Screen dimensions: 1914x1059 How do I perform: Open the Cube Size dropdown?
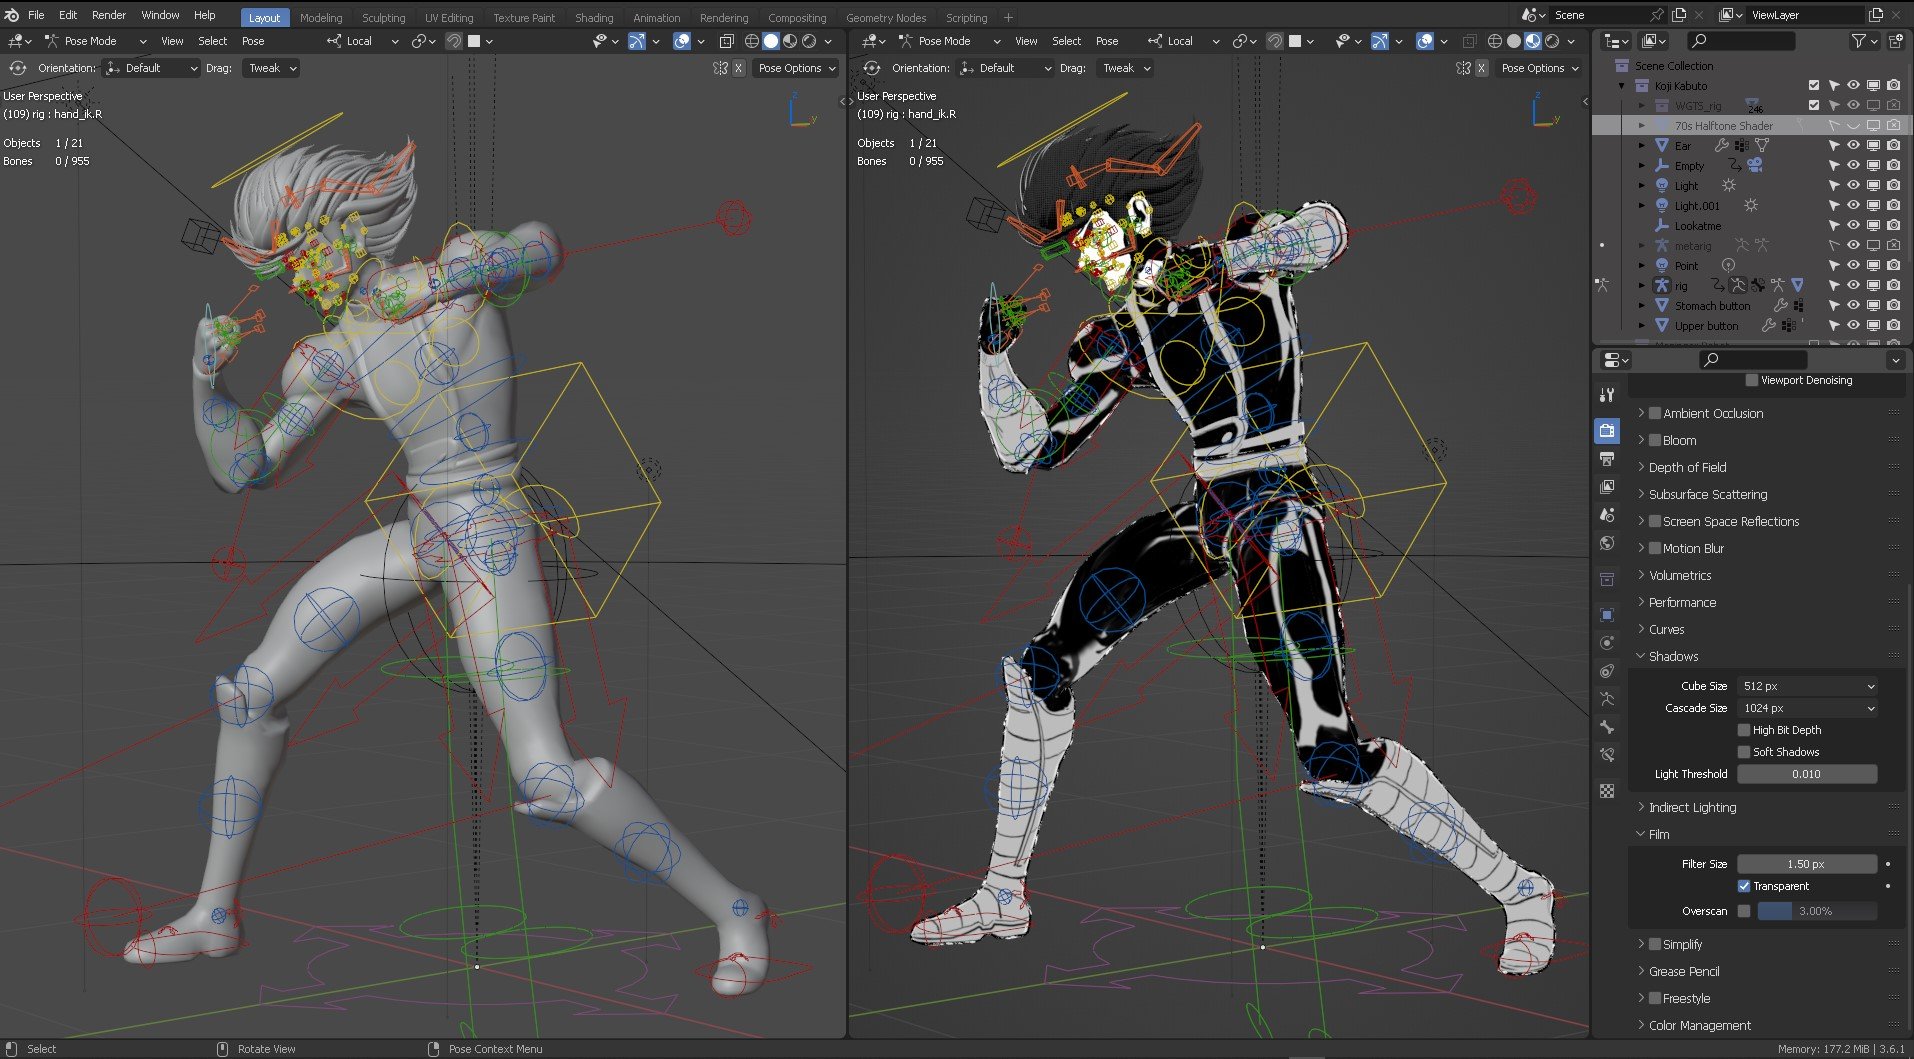tap(1807, 686)
